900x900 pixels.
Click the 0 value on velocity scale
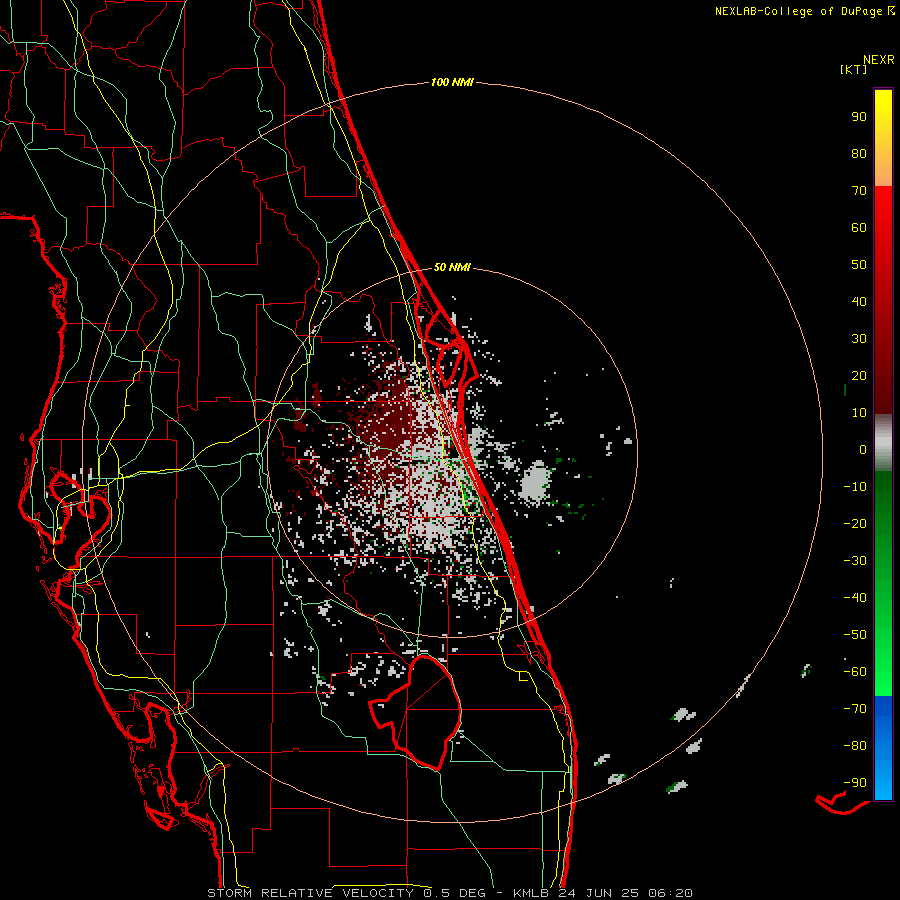click(x=863, y=450)
